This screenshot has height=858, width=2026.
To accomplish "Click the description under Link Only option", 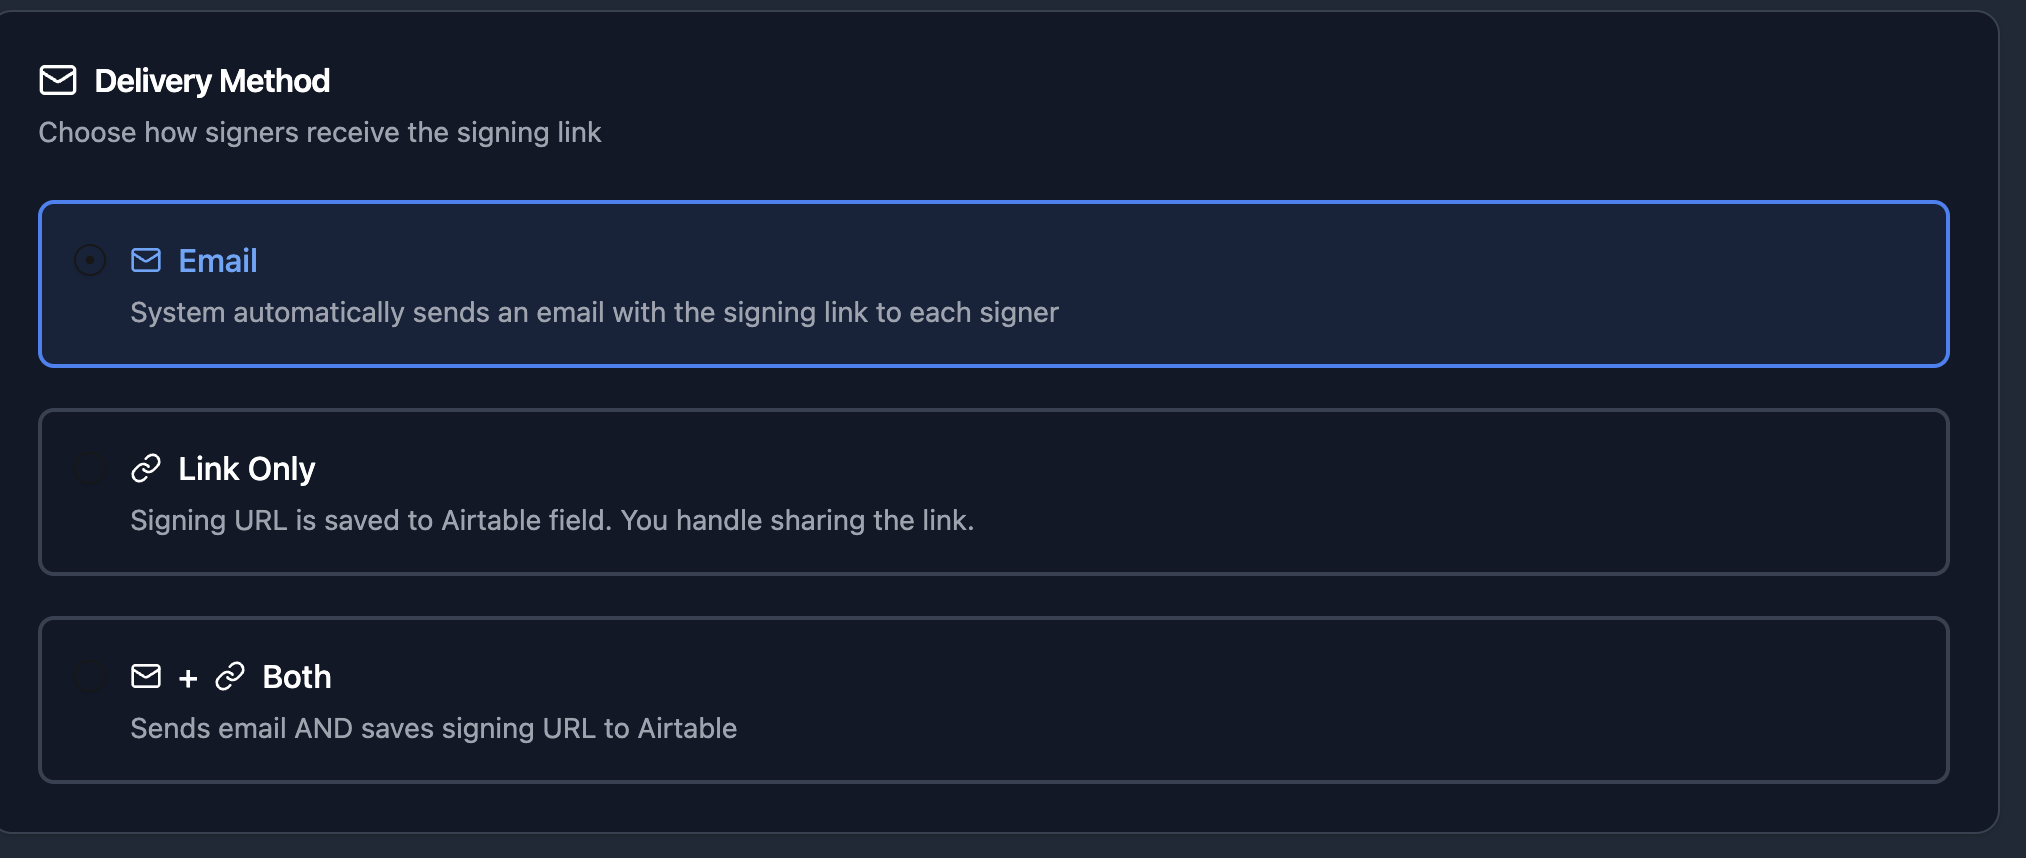I will (553, 520).
